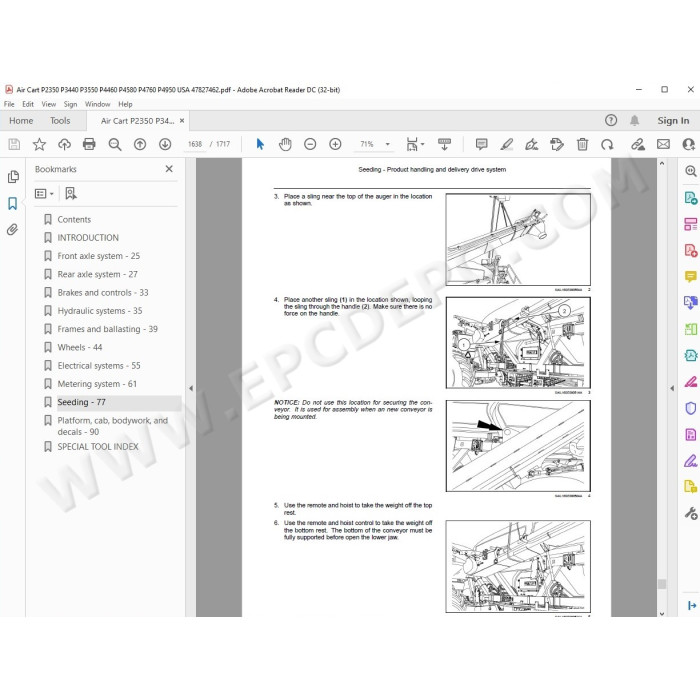700x700 pixels.
Task: Zoom in with plus icon
Action: 335,144
